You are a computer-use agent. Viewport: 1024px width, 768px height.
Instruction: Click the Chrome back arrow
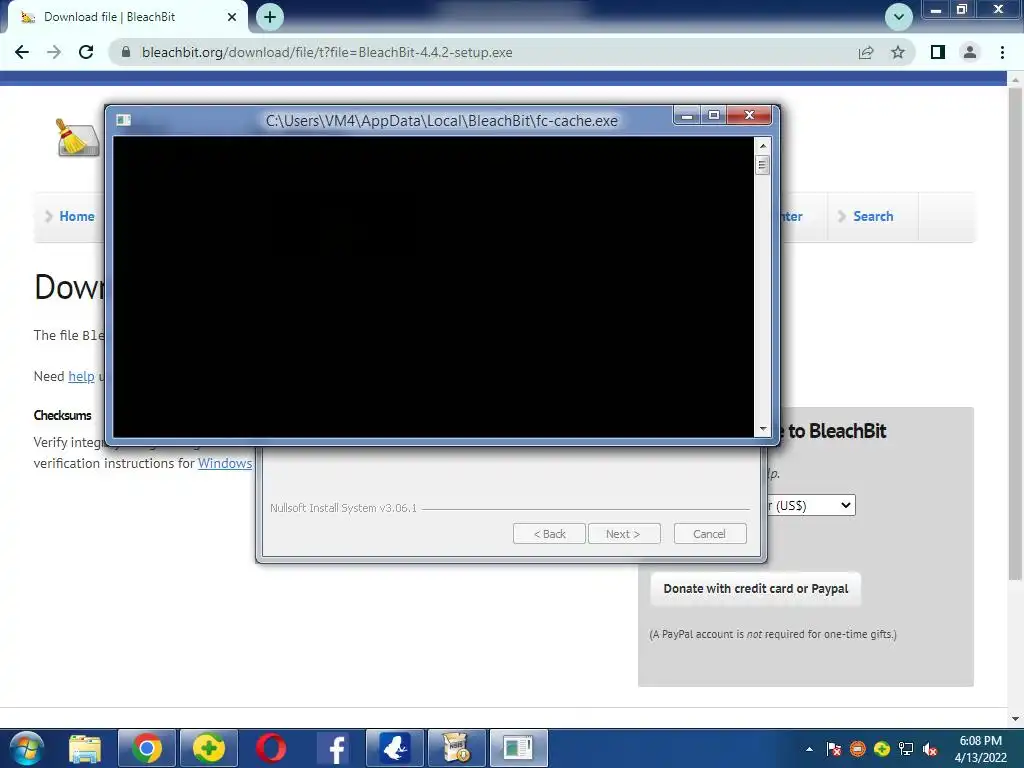click(22, 52)
